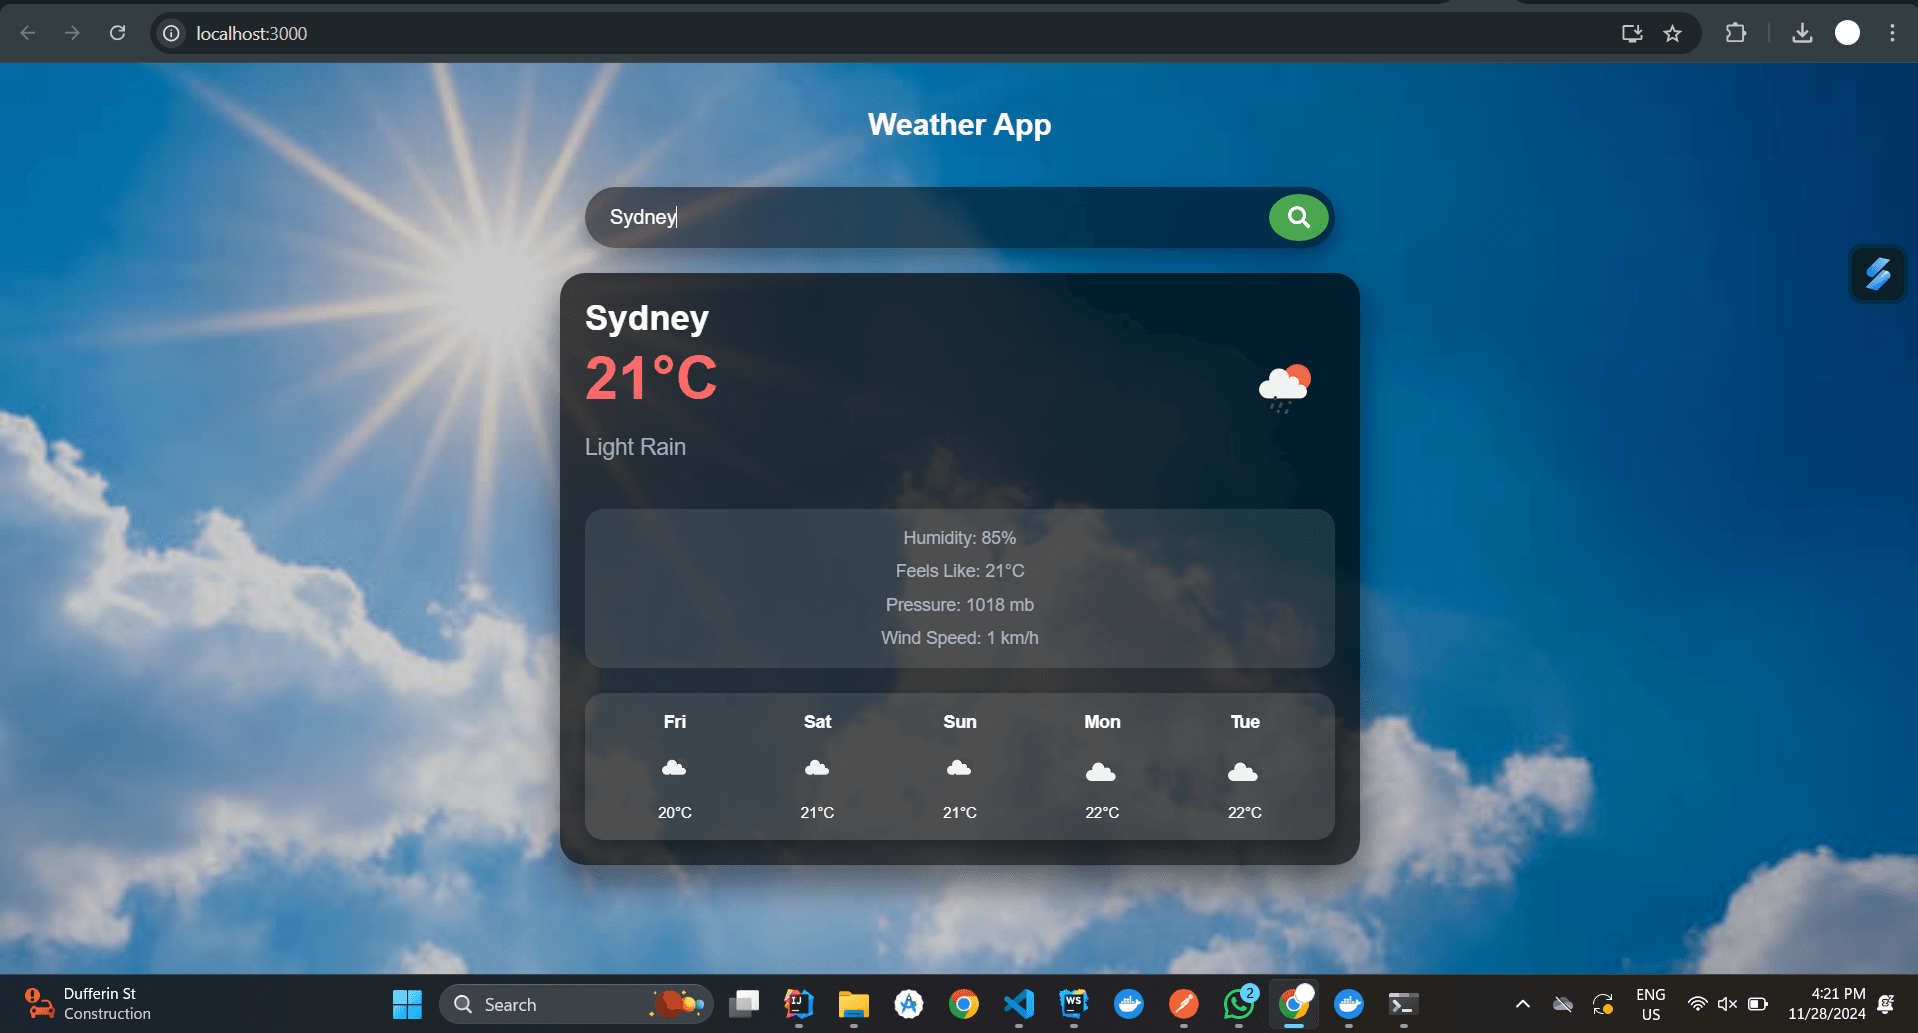This screenshot has width=1918, height=1033.
Task: Open the Windows Start menu
Action: coord(406,1004)
